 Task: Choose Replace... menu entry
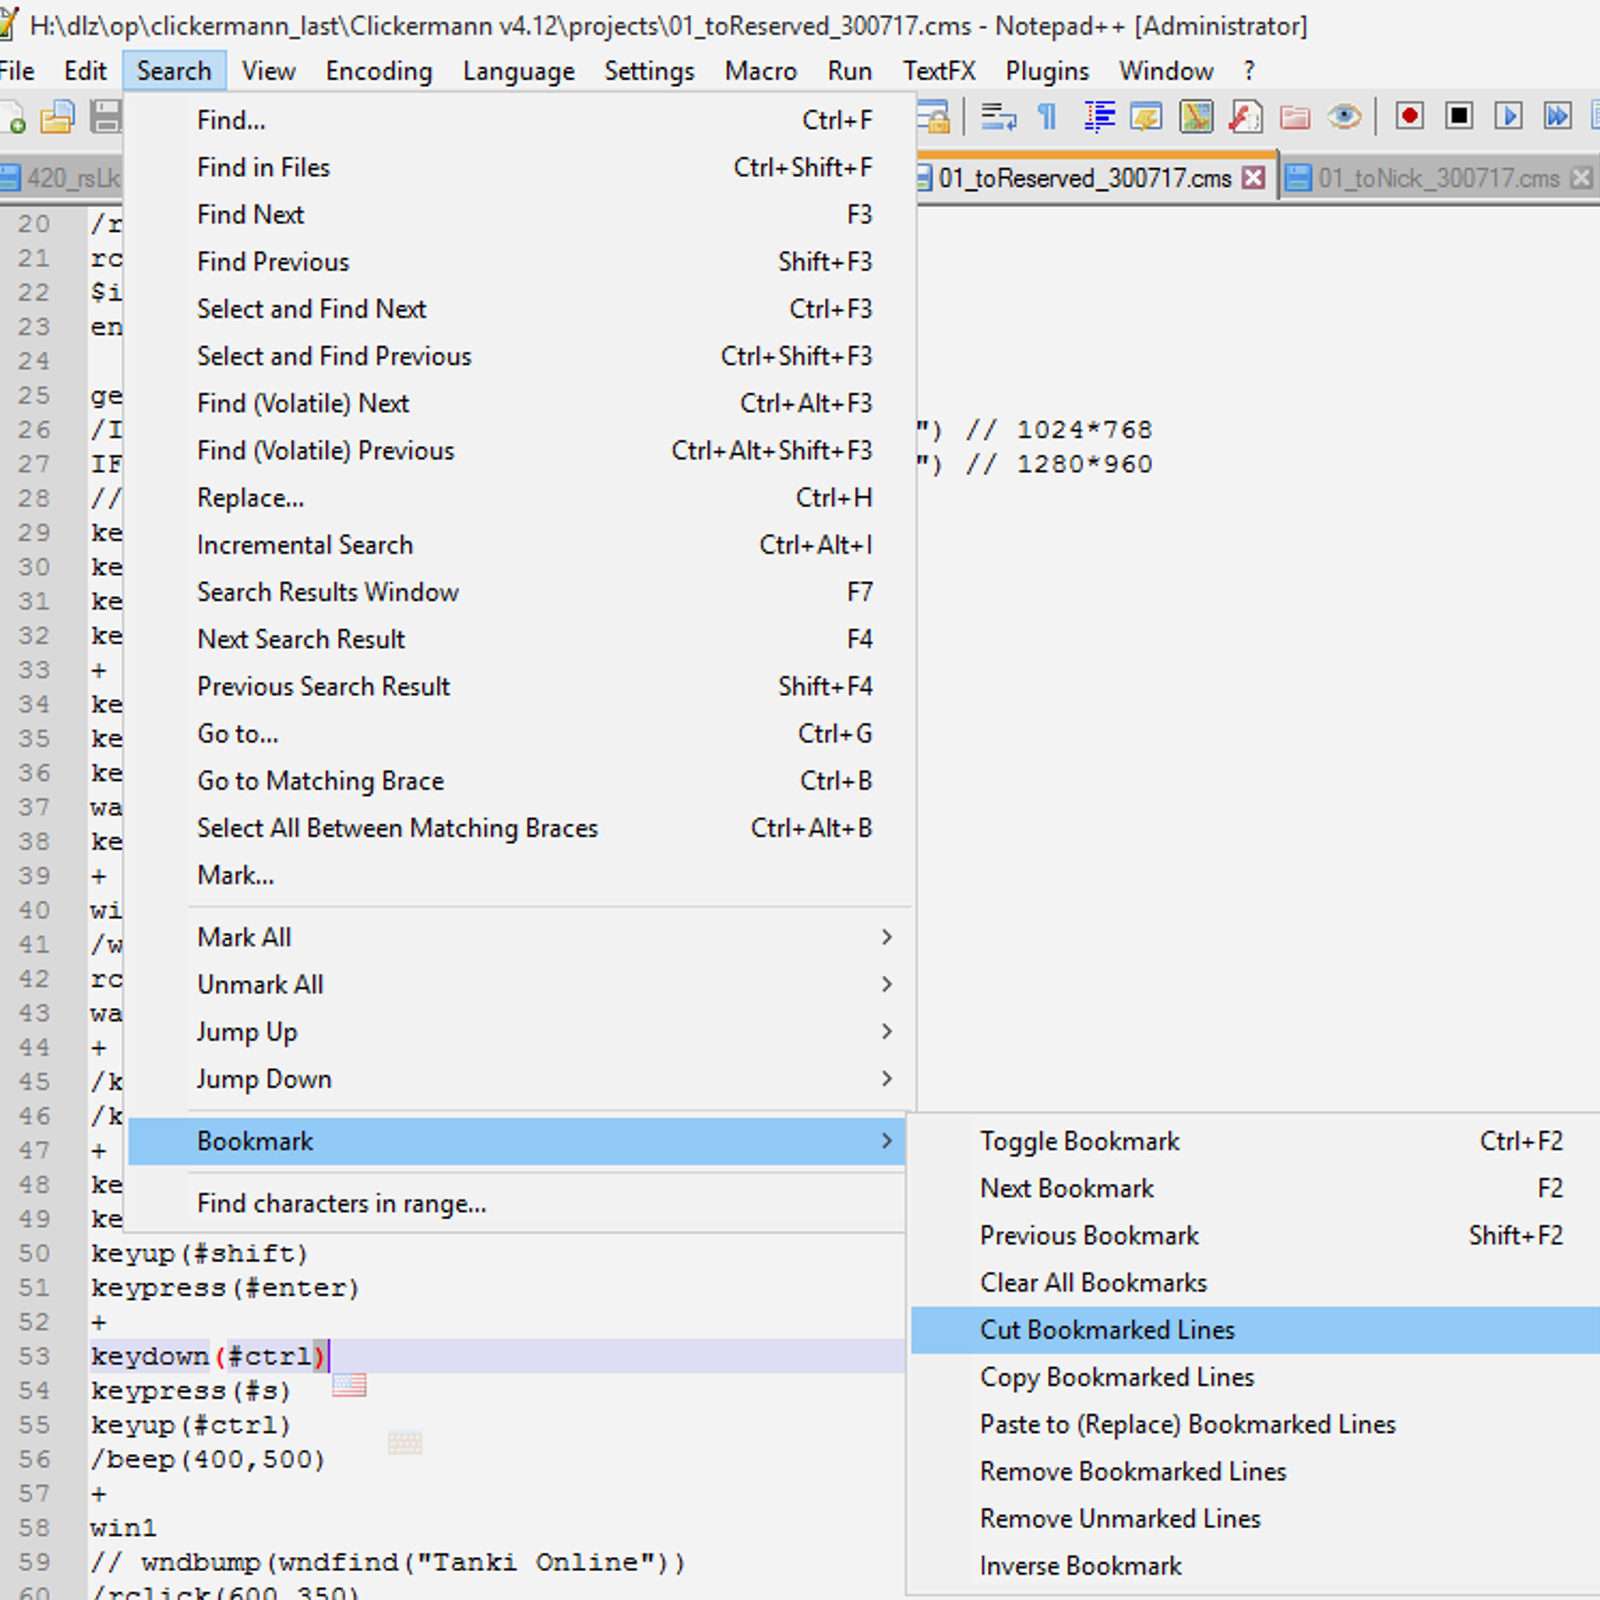(x=517, y=497)
